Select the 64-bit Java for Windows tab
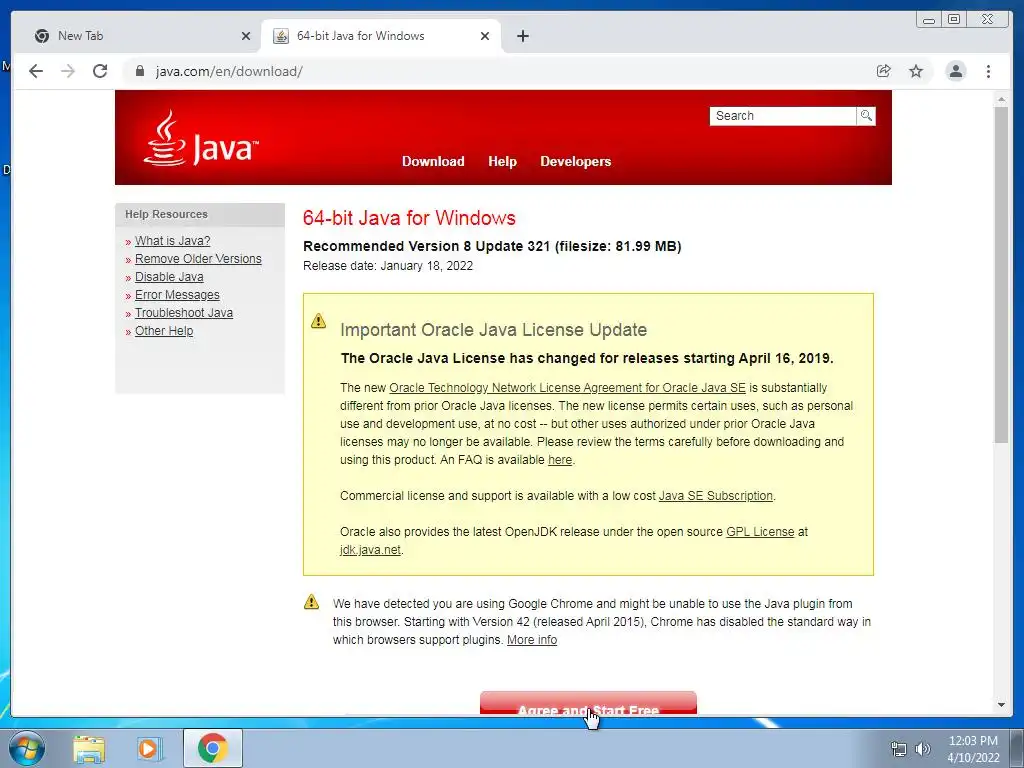The height and width of the screenshot is (768, 1024). (381, 36)
